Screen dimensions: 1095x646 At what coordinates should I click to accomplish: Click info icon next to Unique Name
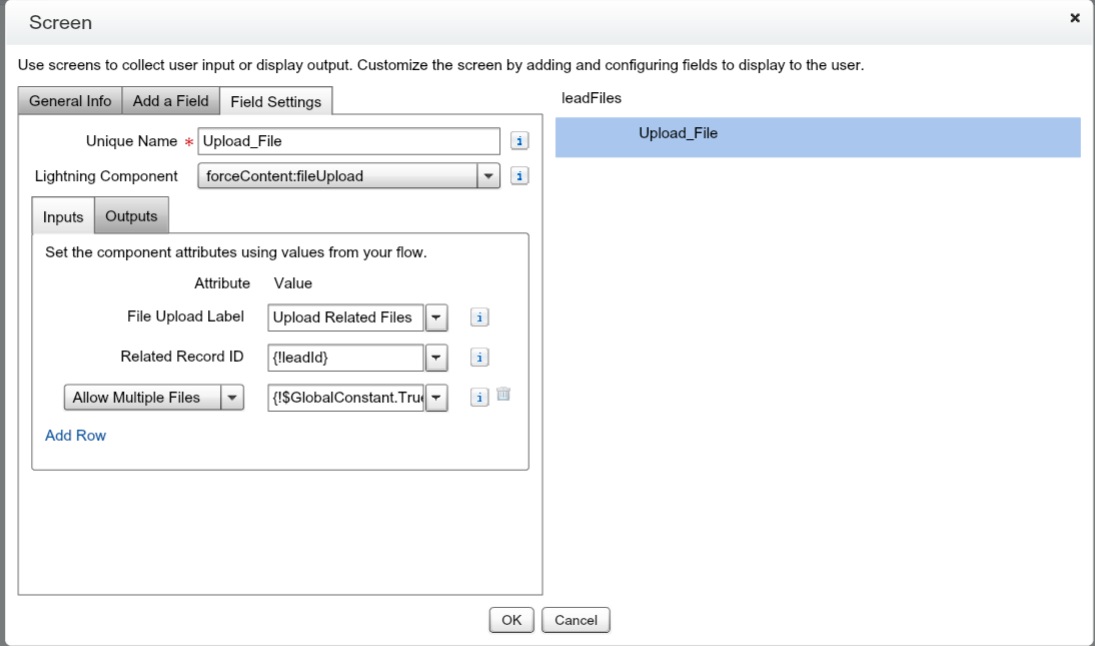click(519, 141)
